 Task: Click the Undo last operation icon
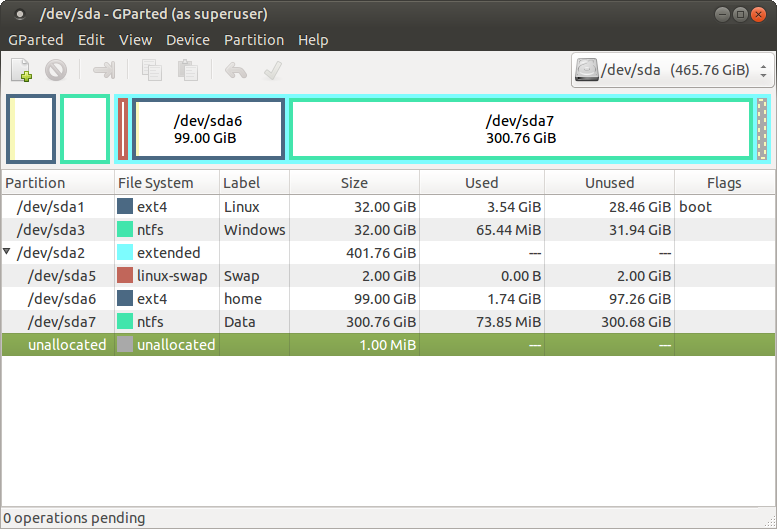236,70
